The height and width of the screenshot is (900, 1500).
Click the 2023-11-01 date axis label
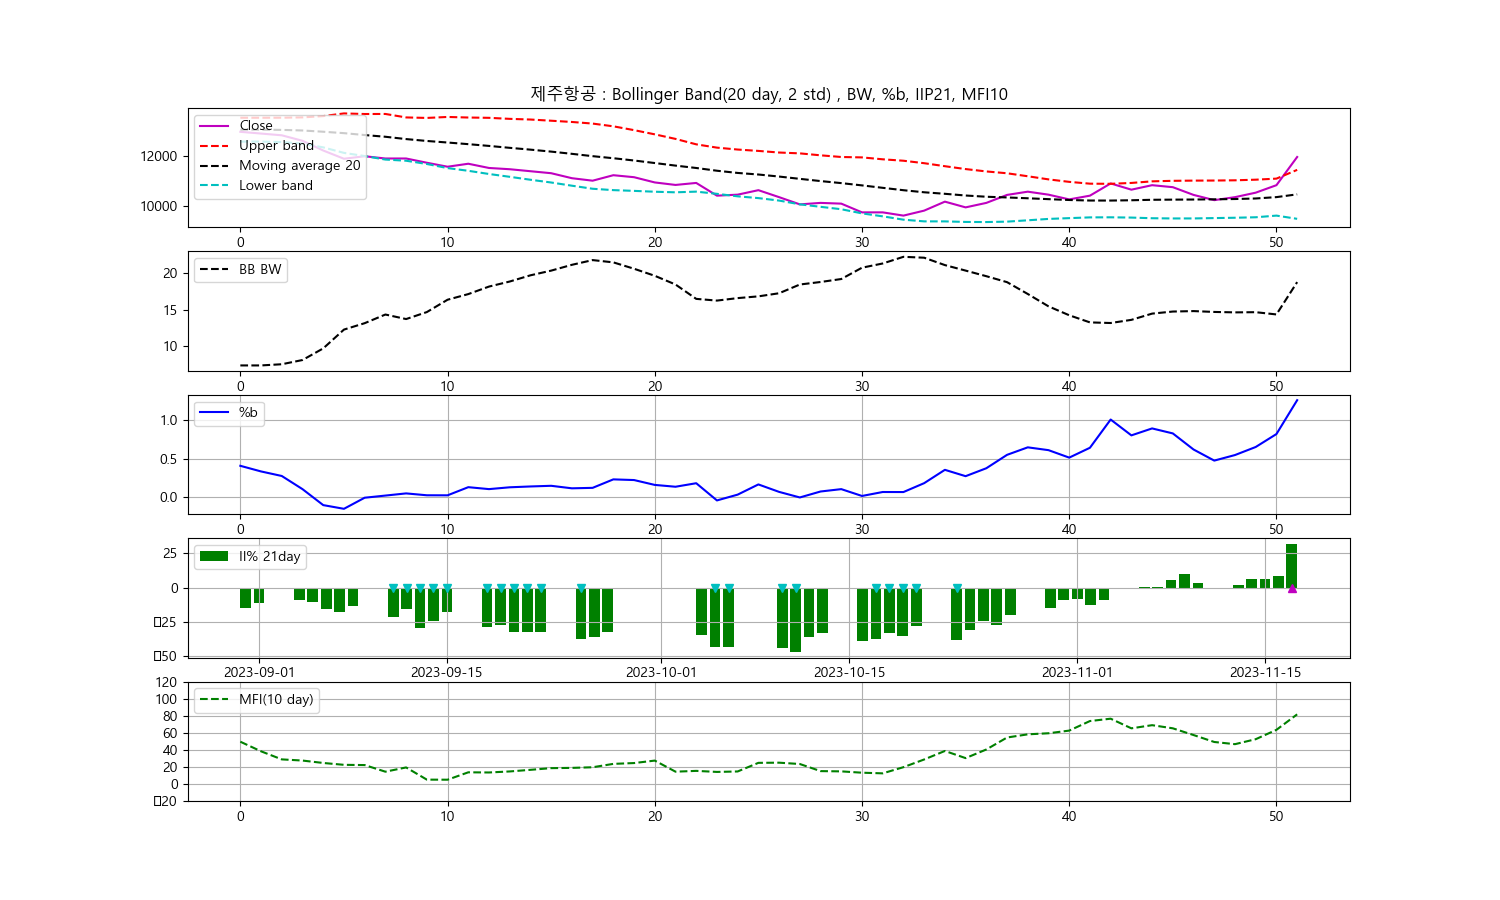point(1077,673)
